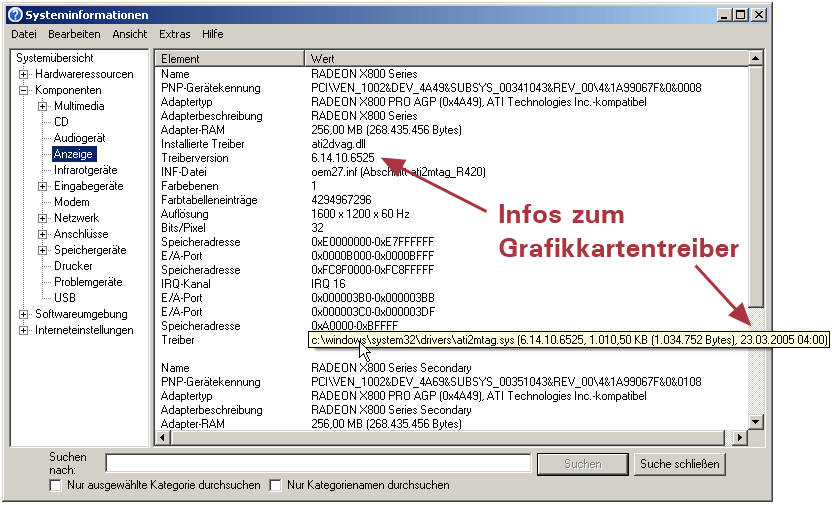This screenshot has height=505, width=832.
Task: Click the horizontal scrollbar left arrow
Action: [163, 438]
